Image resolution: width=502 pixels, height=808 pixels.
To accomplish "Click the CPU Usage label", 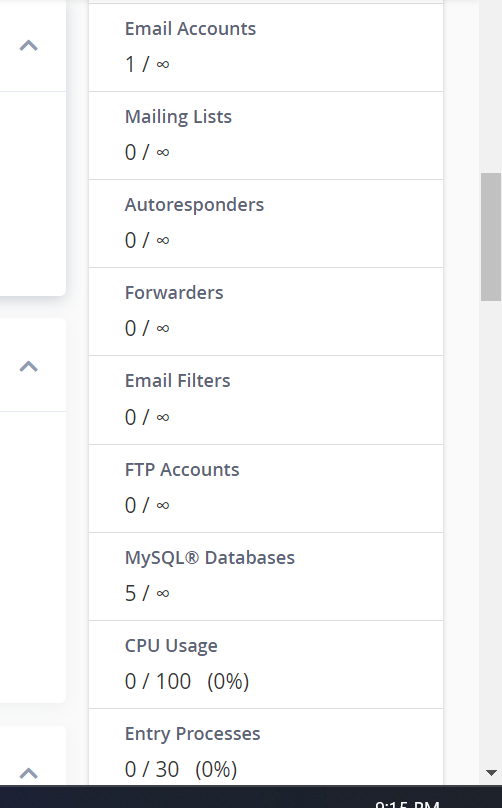I will coord(171,646).
